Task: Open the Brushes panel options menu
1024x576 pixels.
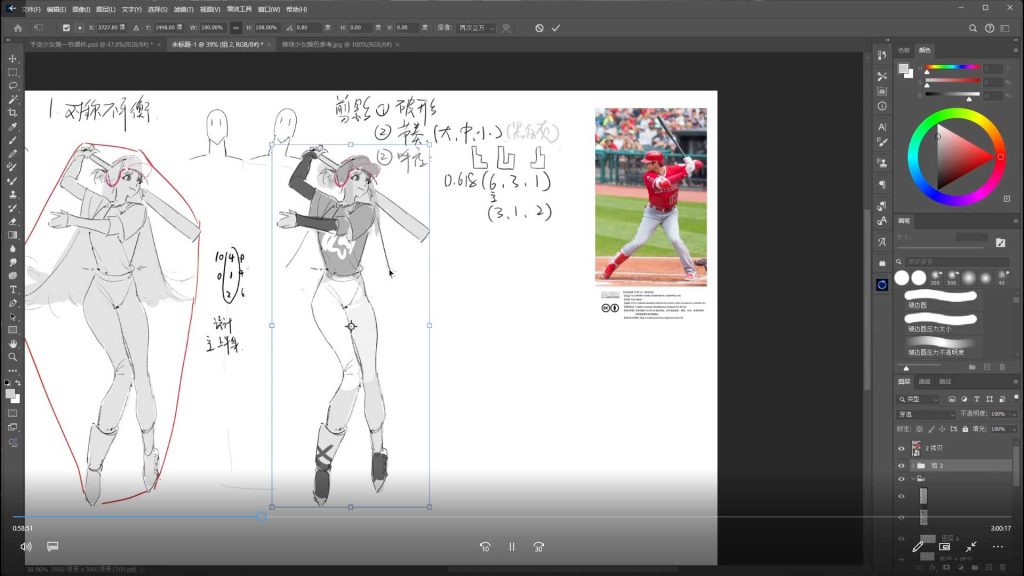Action: (1016, 221)
